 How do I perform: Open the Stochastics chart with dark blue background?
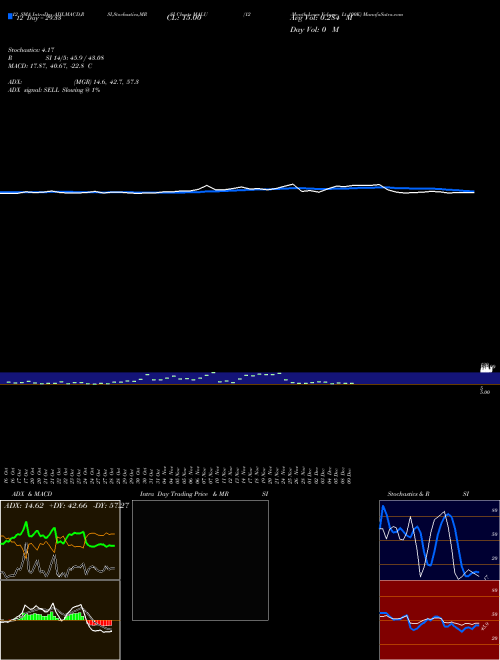point(439,540)
